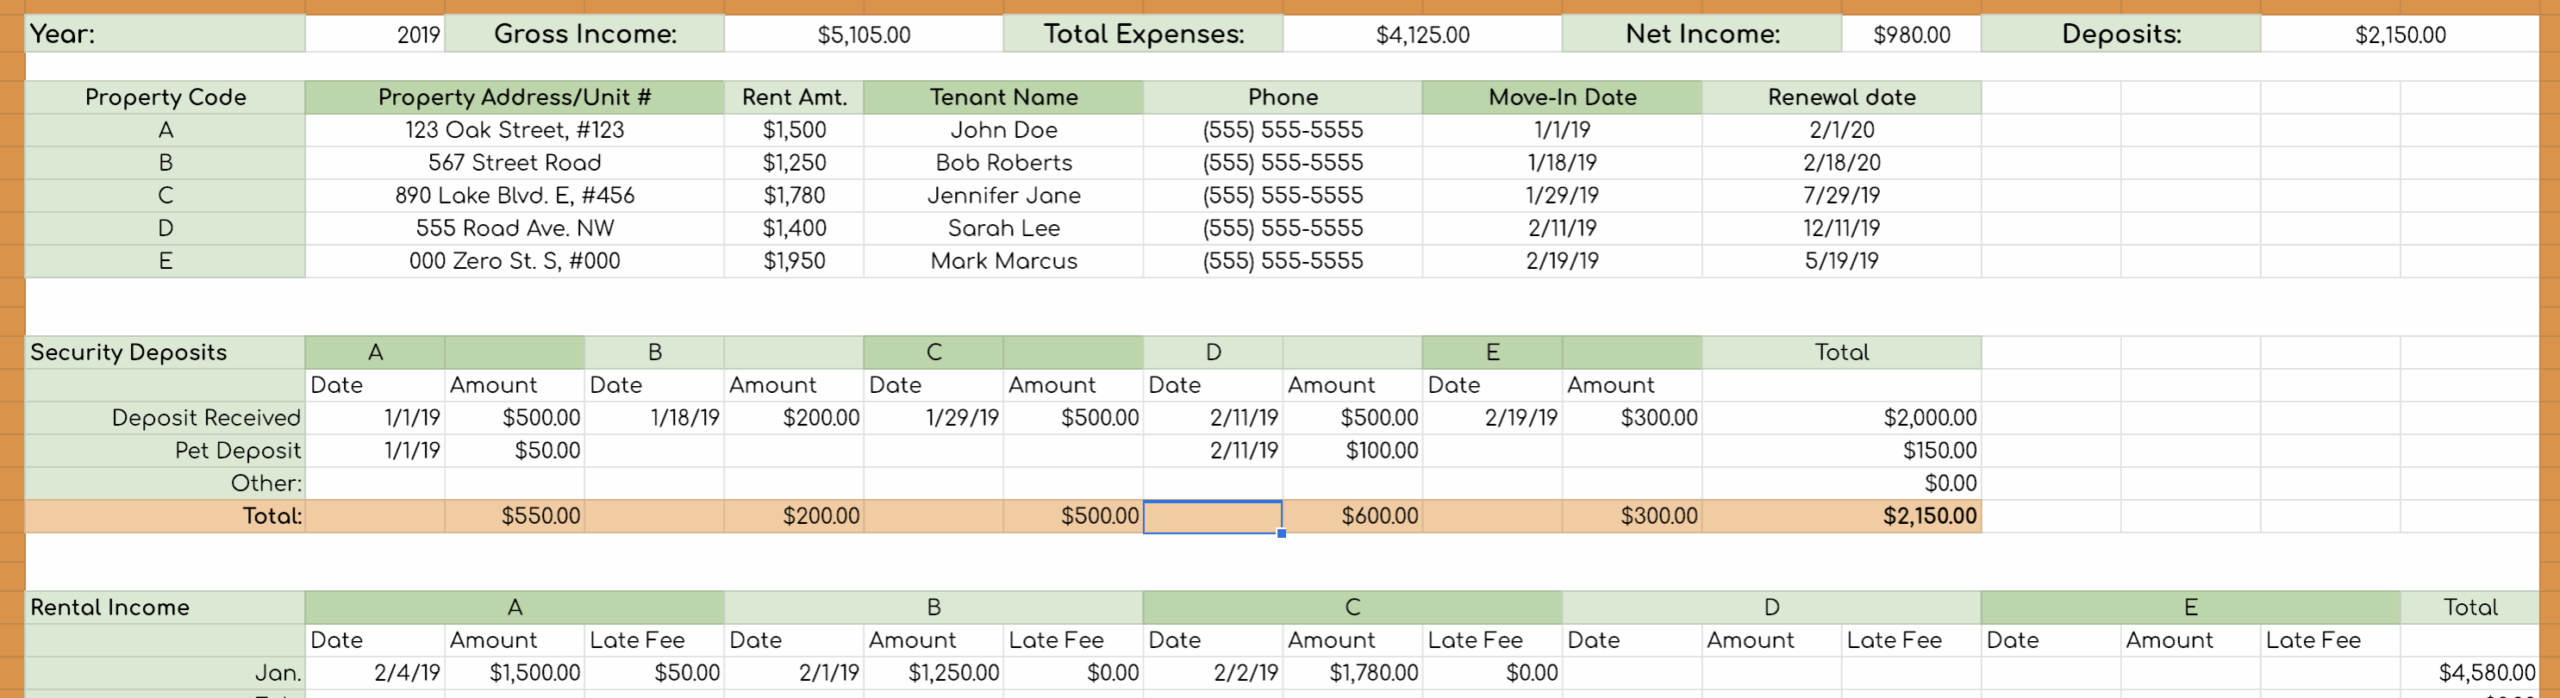Viewport: 2560px width, 698px height.
Task: Click the Net Income value $980.00
Action: [x=1911, y=35]
